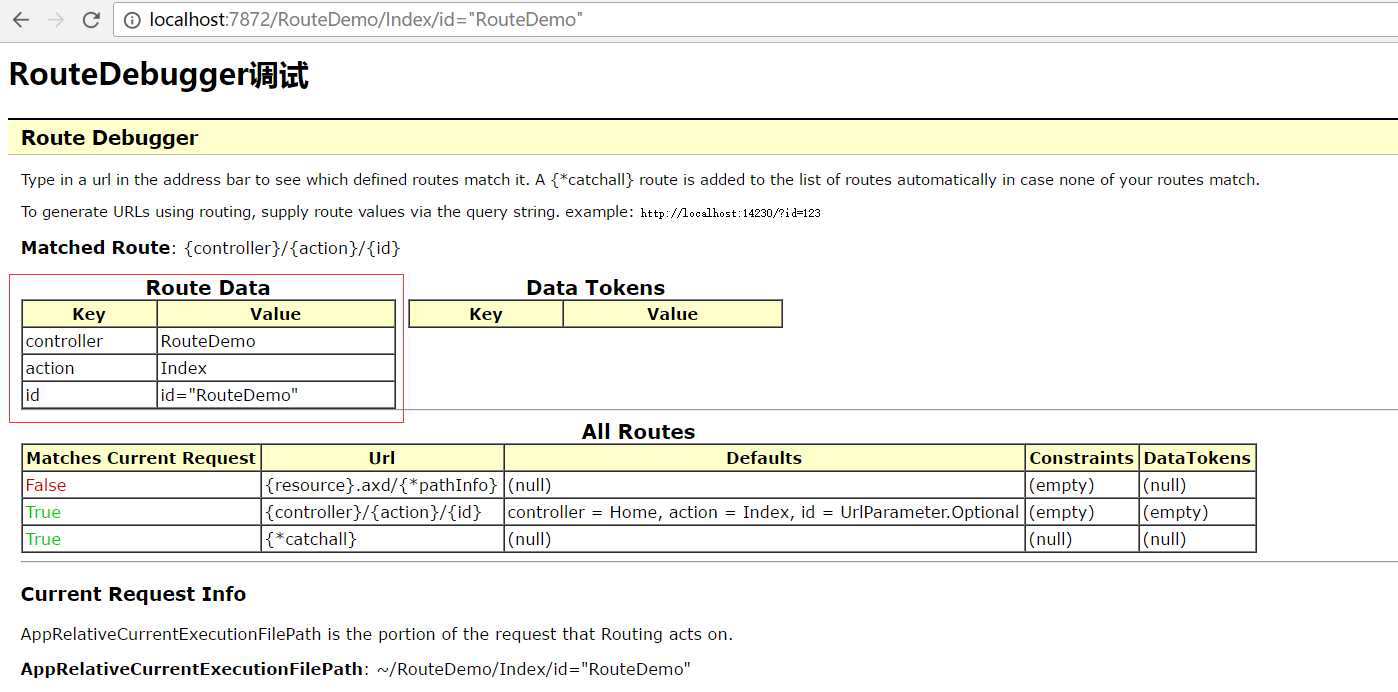Click the Matched Route label
Screen dimensions: 1398x692
tap(96, 248)
